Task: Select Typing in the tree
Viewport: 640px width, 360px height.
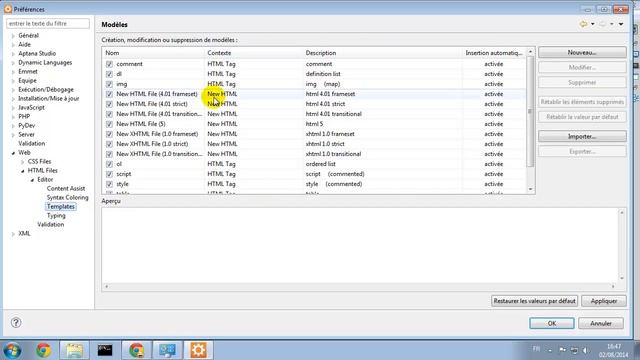Action: (x=56, y=216)
